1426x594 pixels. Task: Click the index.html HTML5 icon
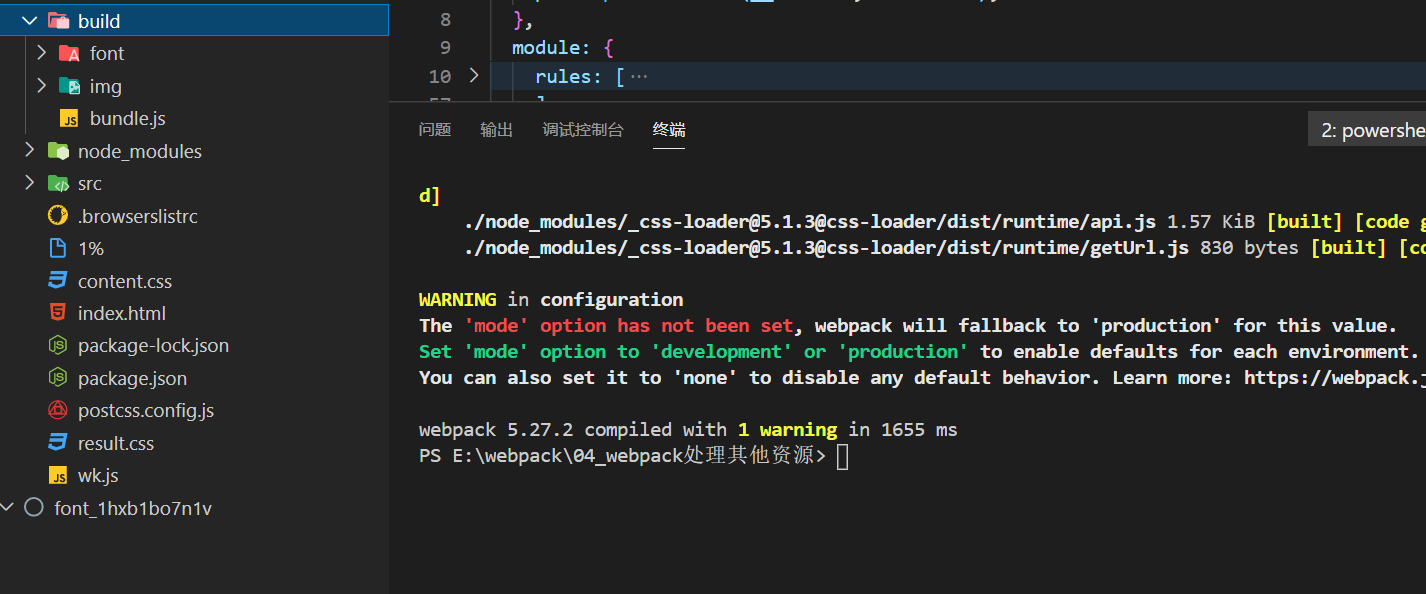[58, 313]
